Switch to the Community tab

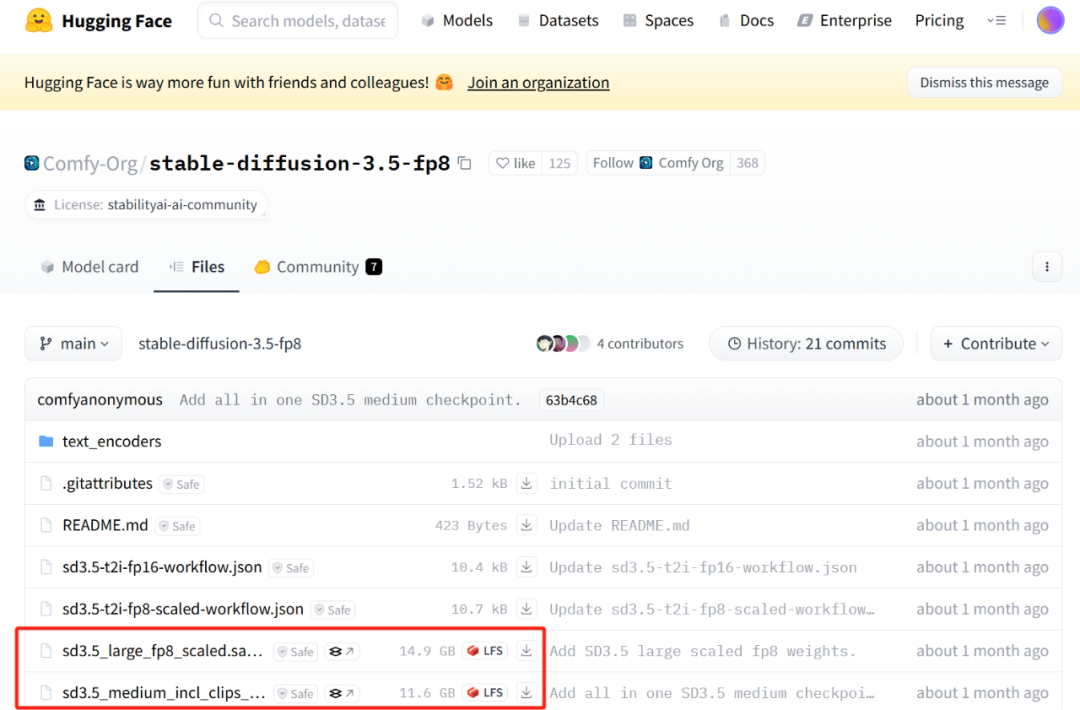pyautogui.click(x=318, y=267)
